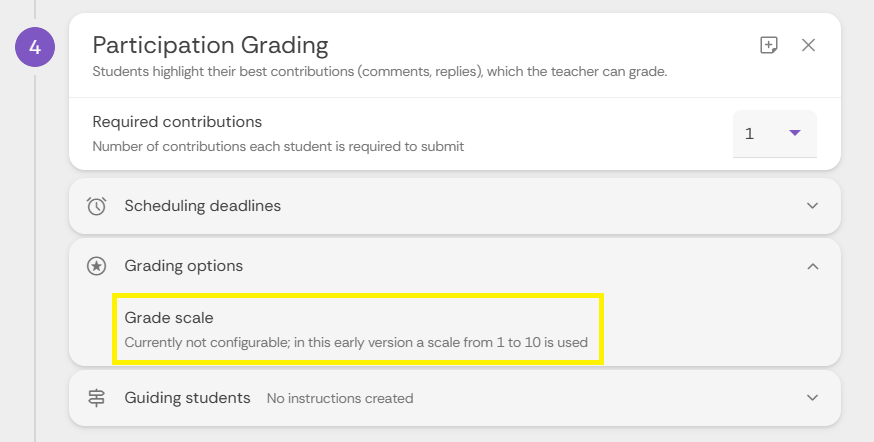The width and height of the screenshot is (874, 442).
Task: Click the Grade scale label
Action: coord(169,318)
